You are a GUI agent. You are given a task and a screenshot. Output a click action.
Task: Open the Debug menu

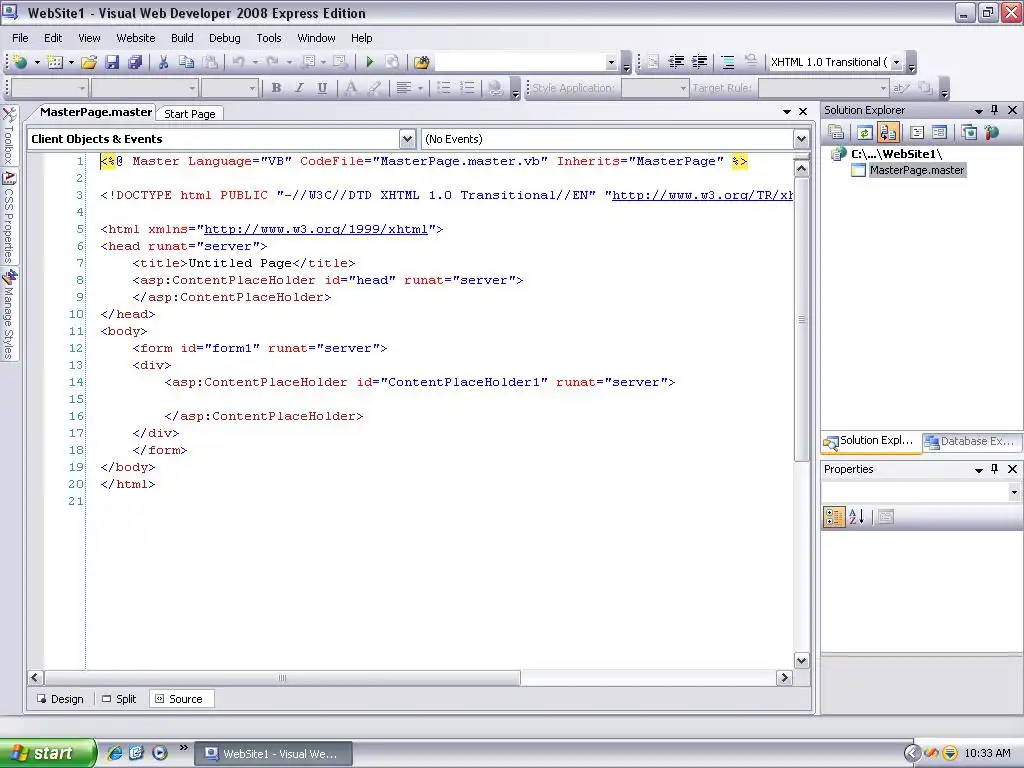click(x=225, y=38)
